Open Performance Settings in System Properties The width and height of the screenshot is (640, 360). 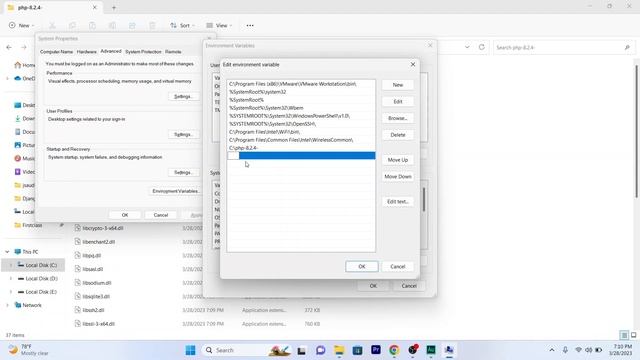pos(183,96)
